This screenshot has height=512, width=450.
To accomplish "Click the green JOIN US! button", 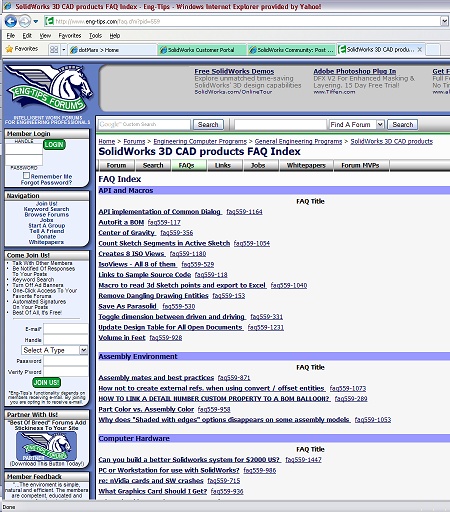I will tap(47, 382).
